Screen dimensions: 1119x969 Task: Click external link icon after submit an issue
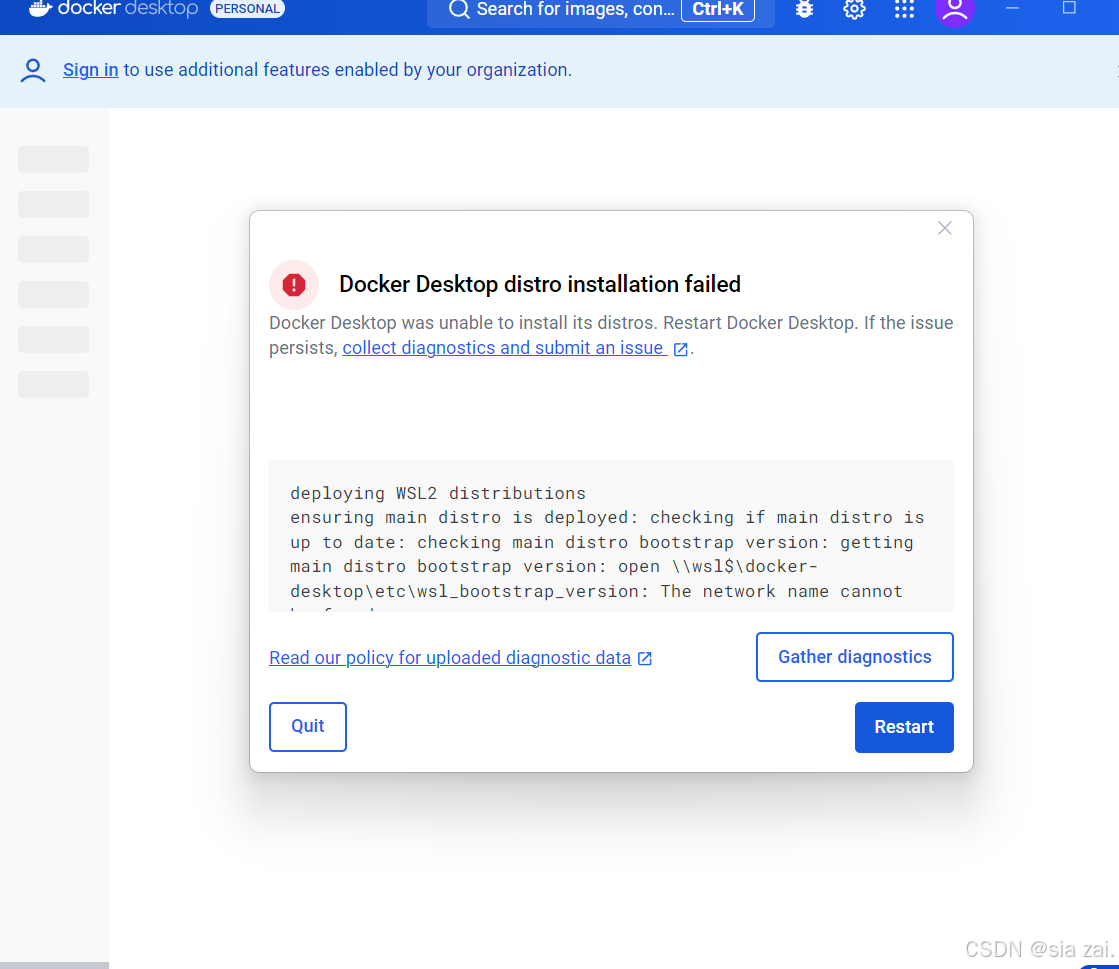click(681, 349)
